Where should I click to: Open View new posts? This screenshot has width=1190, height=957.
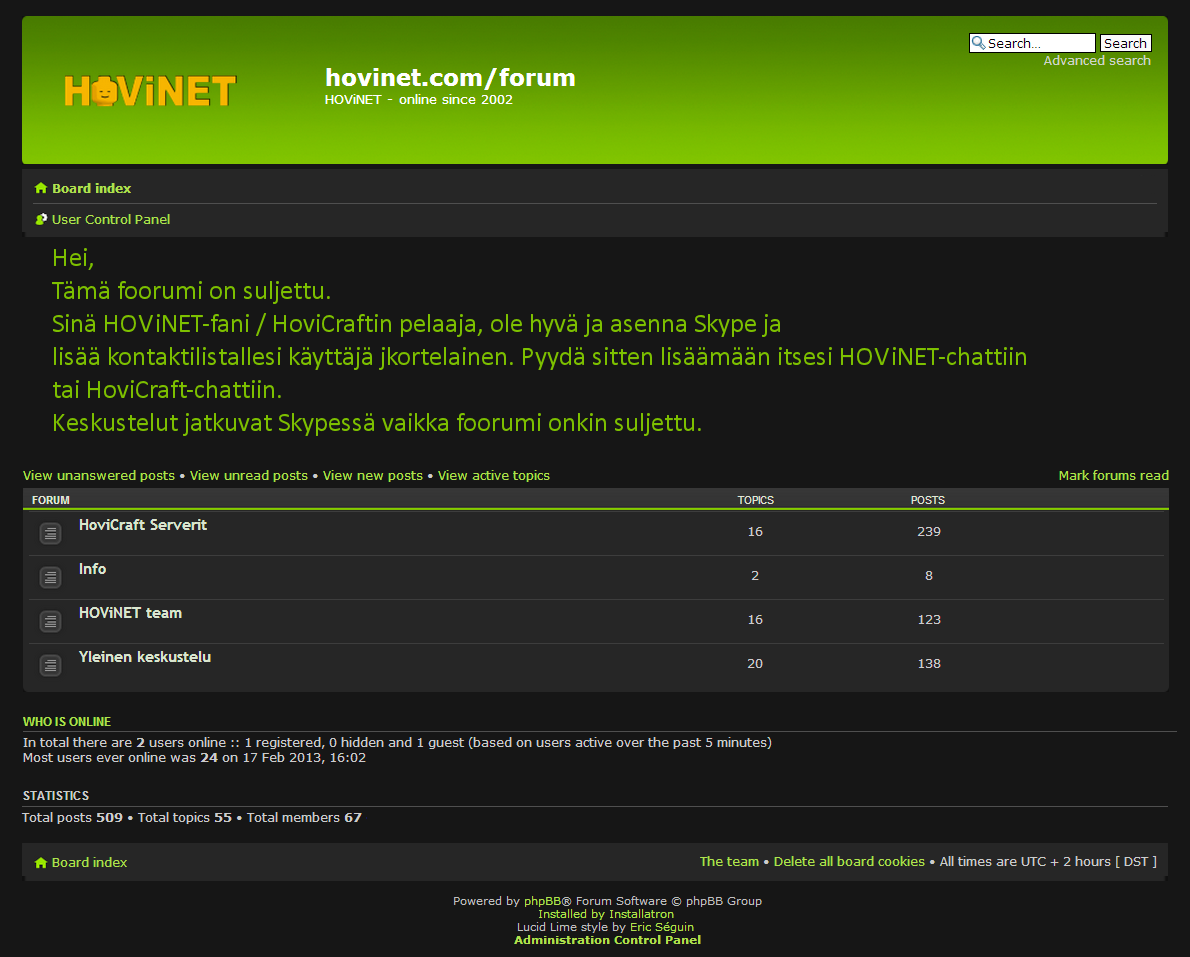click(x=373, y=476)
